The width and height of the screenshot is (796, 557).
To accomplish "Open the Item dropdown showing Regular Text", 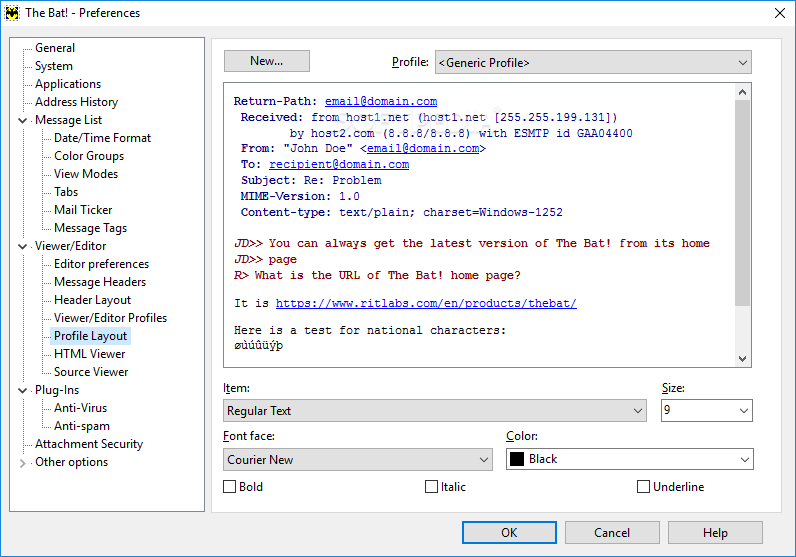I will [435, 411].
